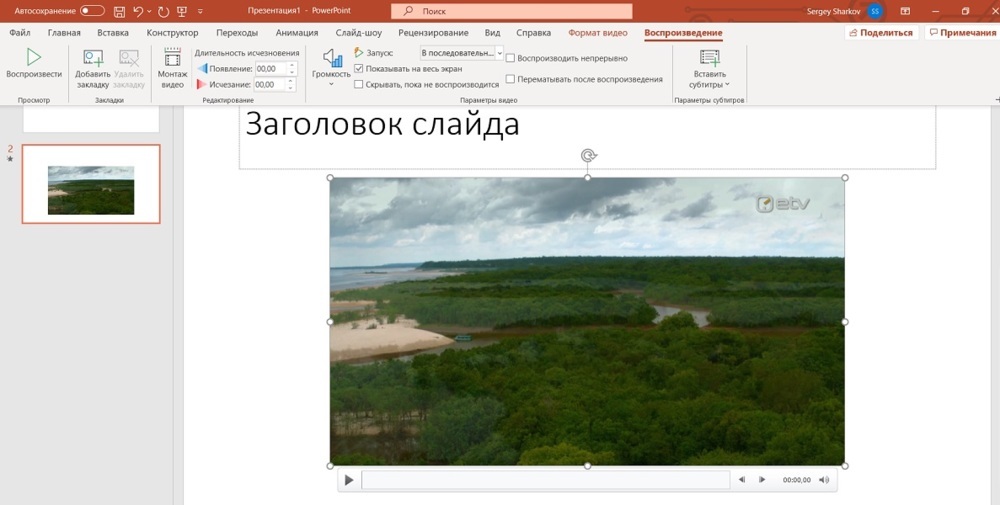This screenshot has height=505, width=1000.
Task: Save the presentation with the floppy disk icon
Action: coord(119,11)
